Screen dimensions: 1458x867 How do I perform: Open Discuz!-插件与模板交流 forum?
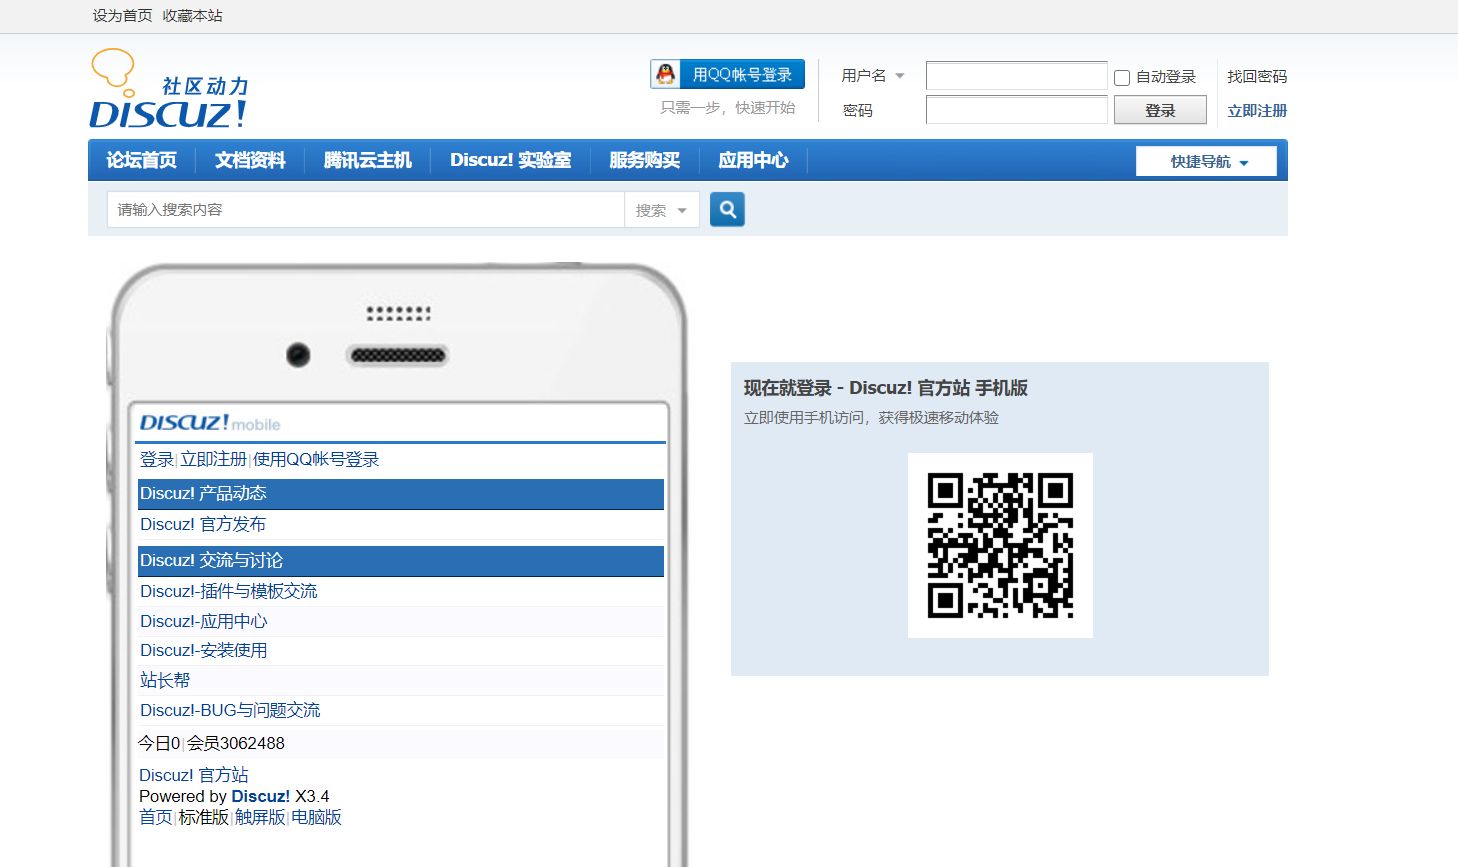tap(229, 591)
